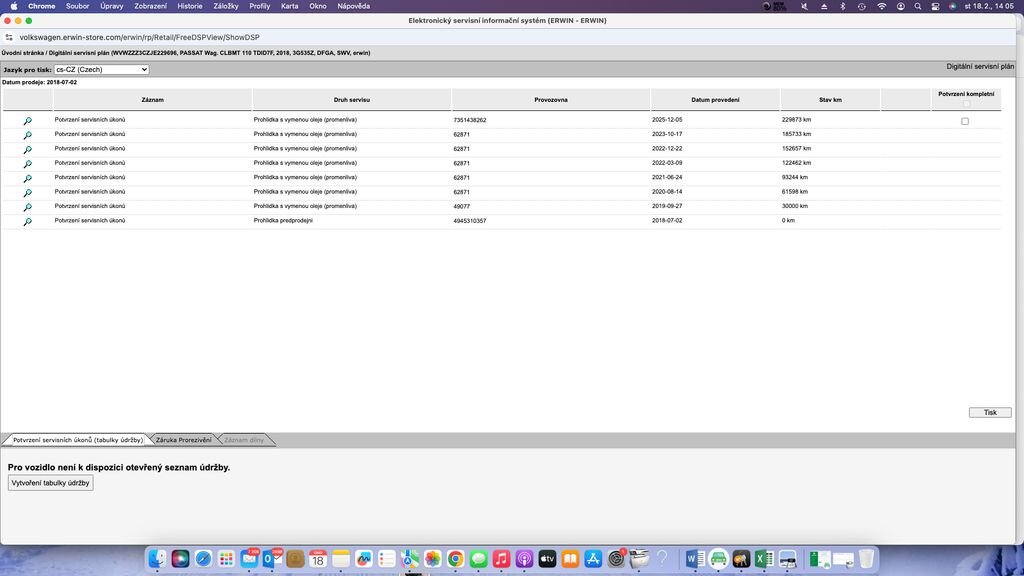1024x576 pixels.
Task: Open the Wi-Fi status menu
Action: point(881,6)
